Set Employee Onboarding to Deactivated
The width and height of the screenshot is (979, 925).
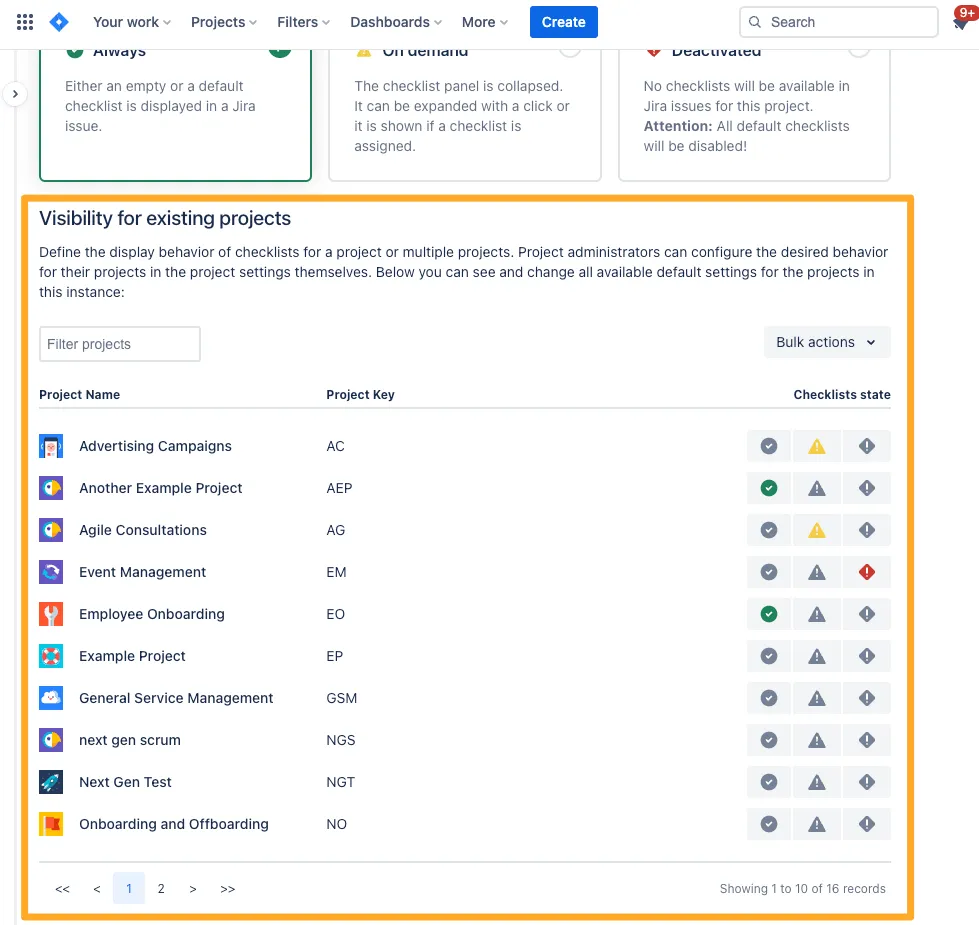(867, 614)
